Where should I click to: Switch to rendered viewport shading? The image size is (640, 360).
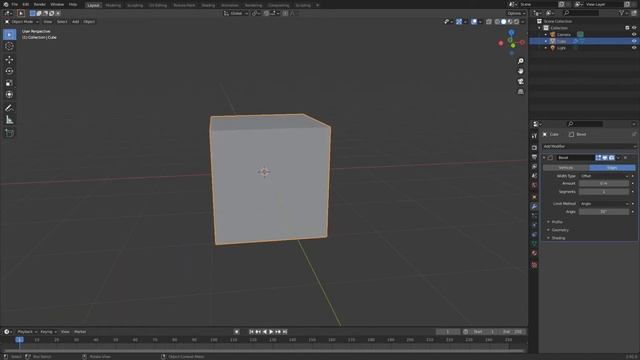(x=516, y=22)
